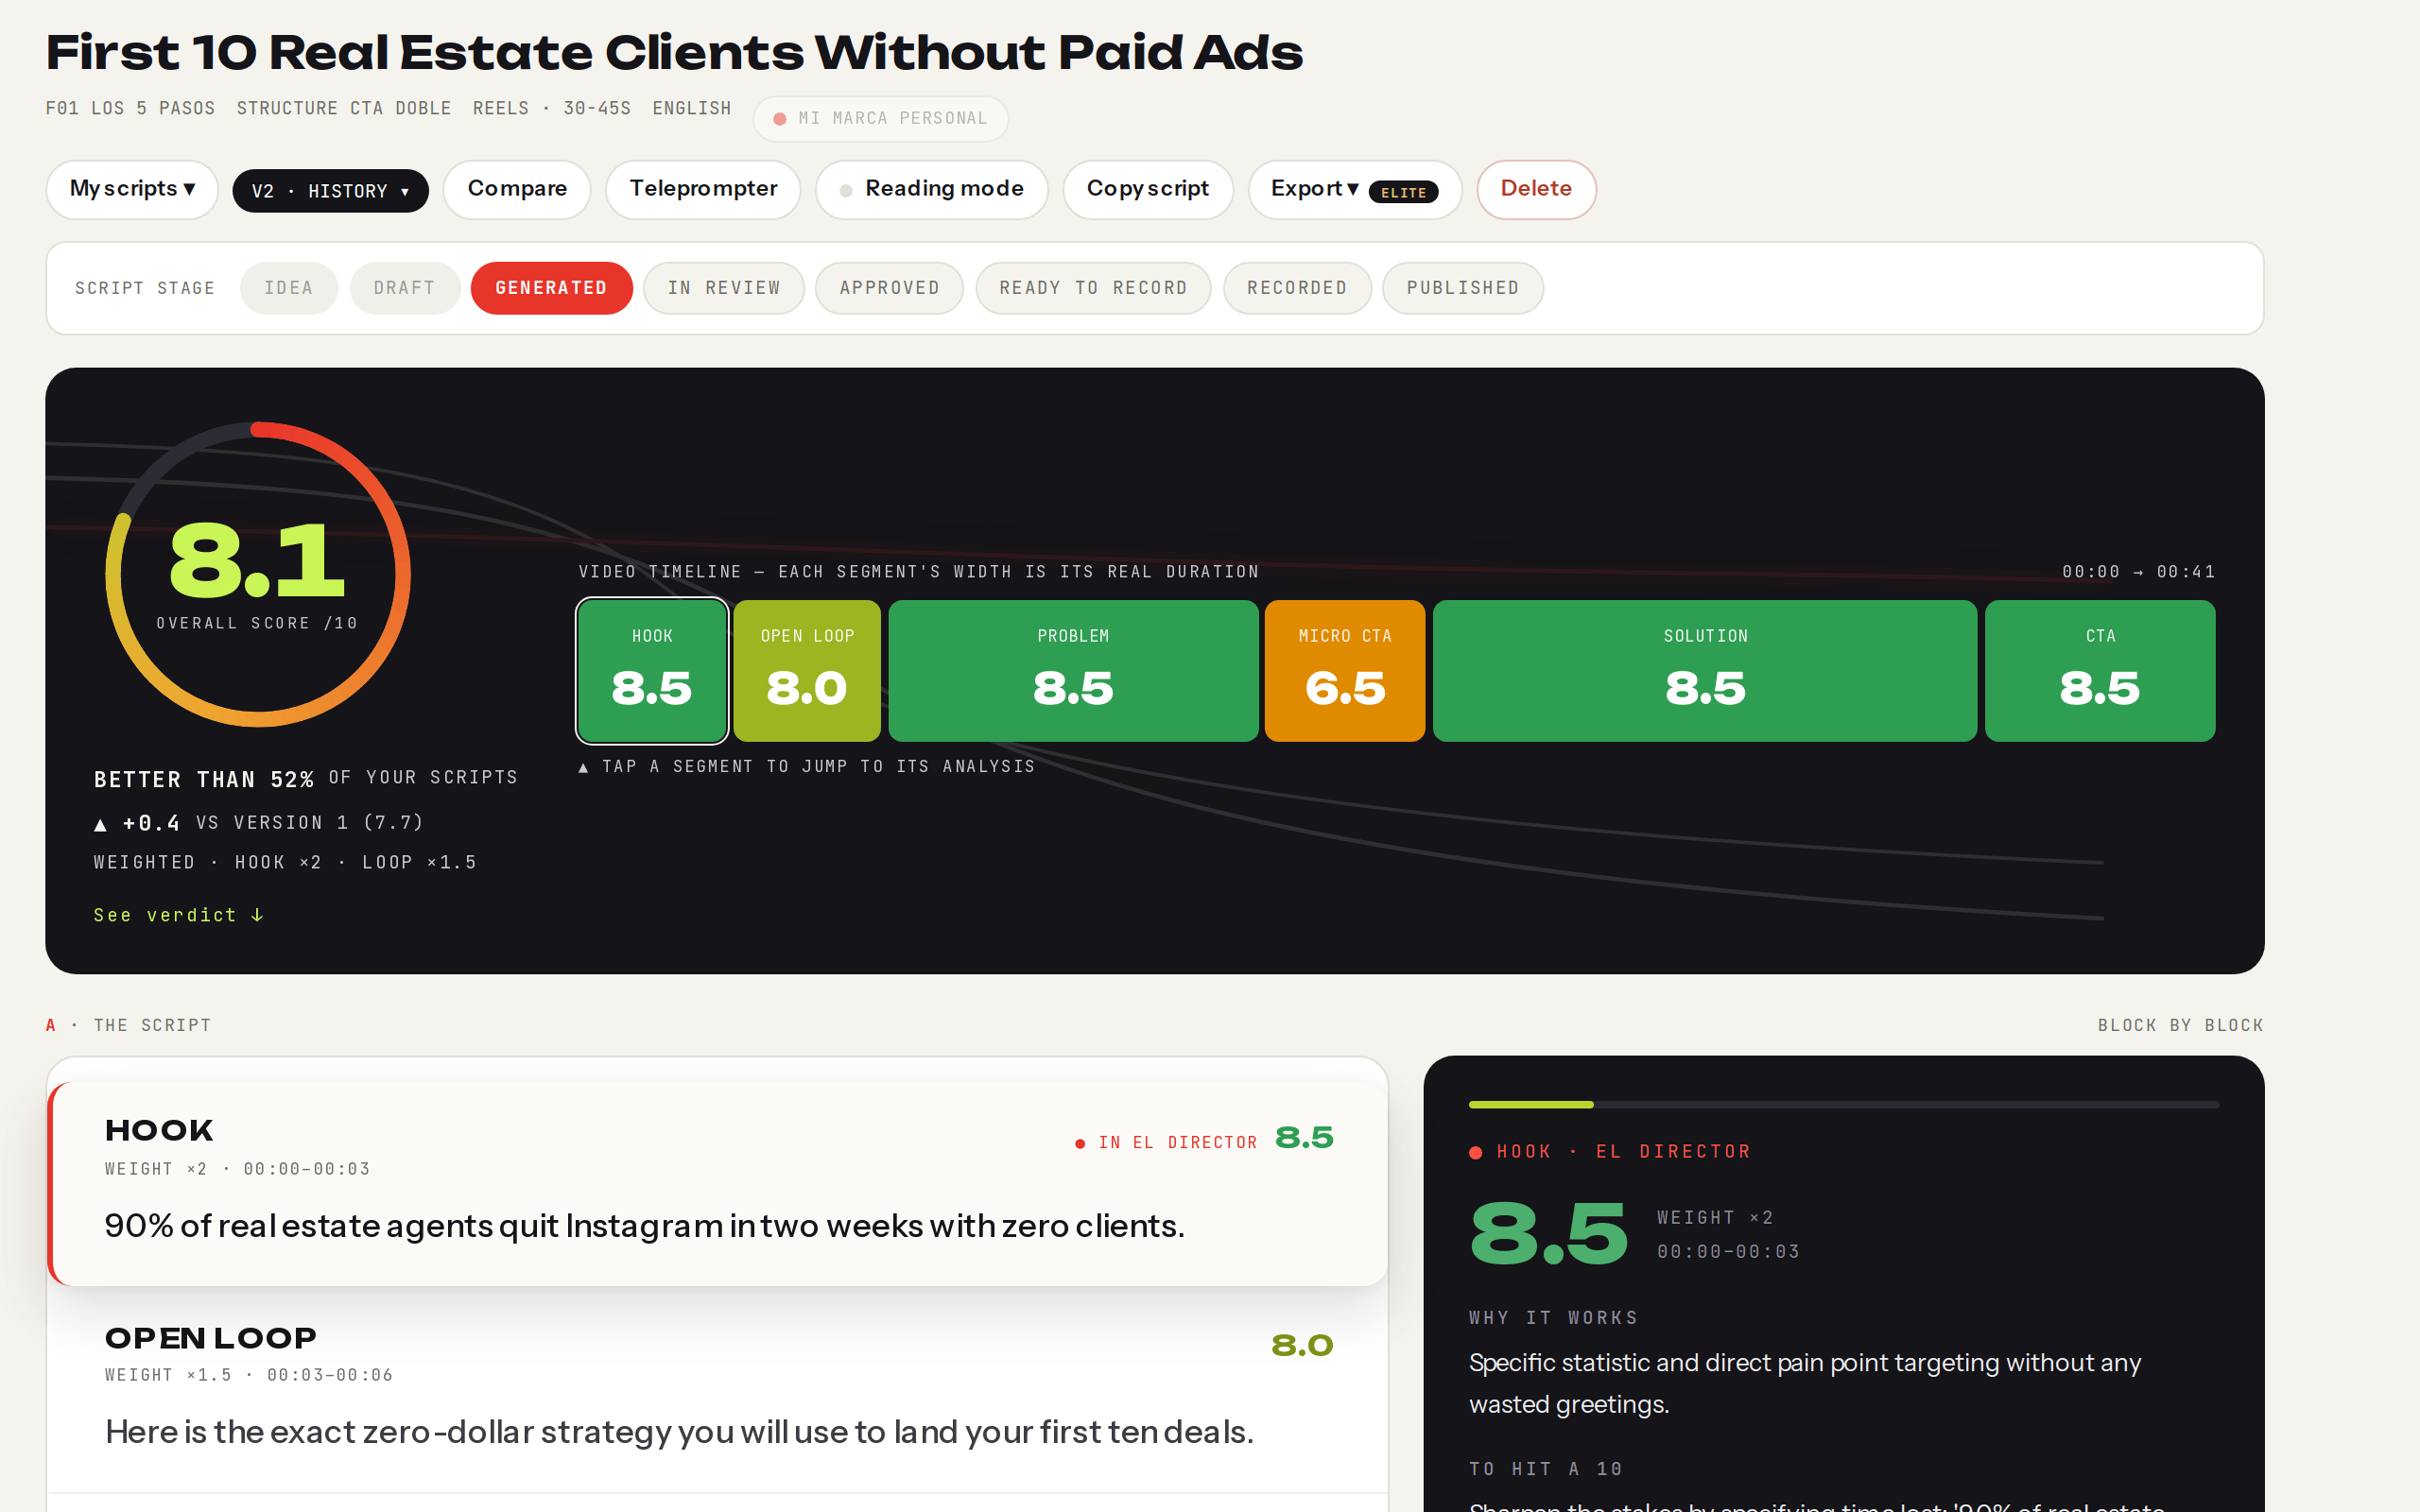Open the Export dropdown
This screenshot has width=2420, height=1512.
tap(1354, 189)
